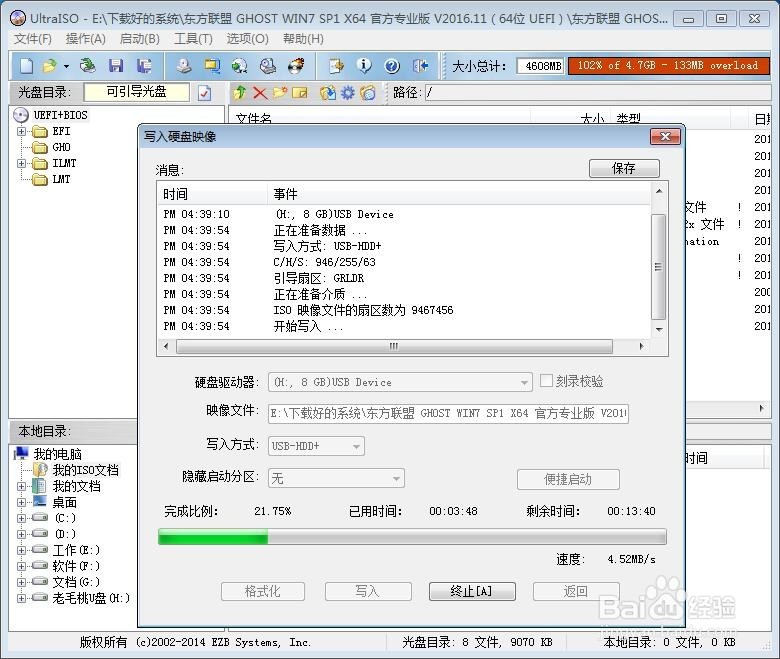The image size is (780, 659).
Task: Expand the EFI folder in disc tree
Action: pyautogui.click(x=21, y=132)
